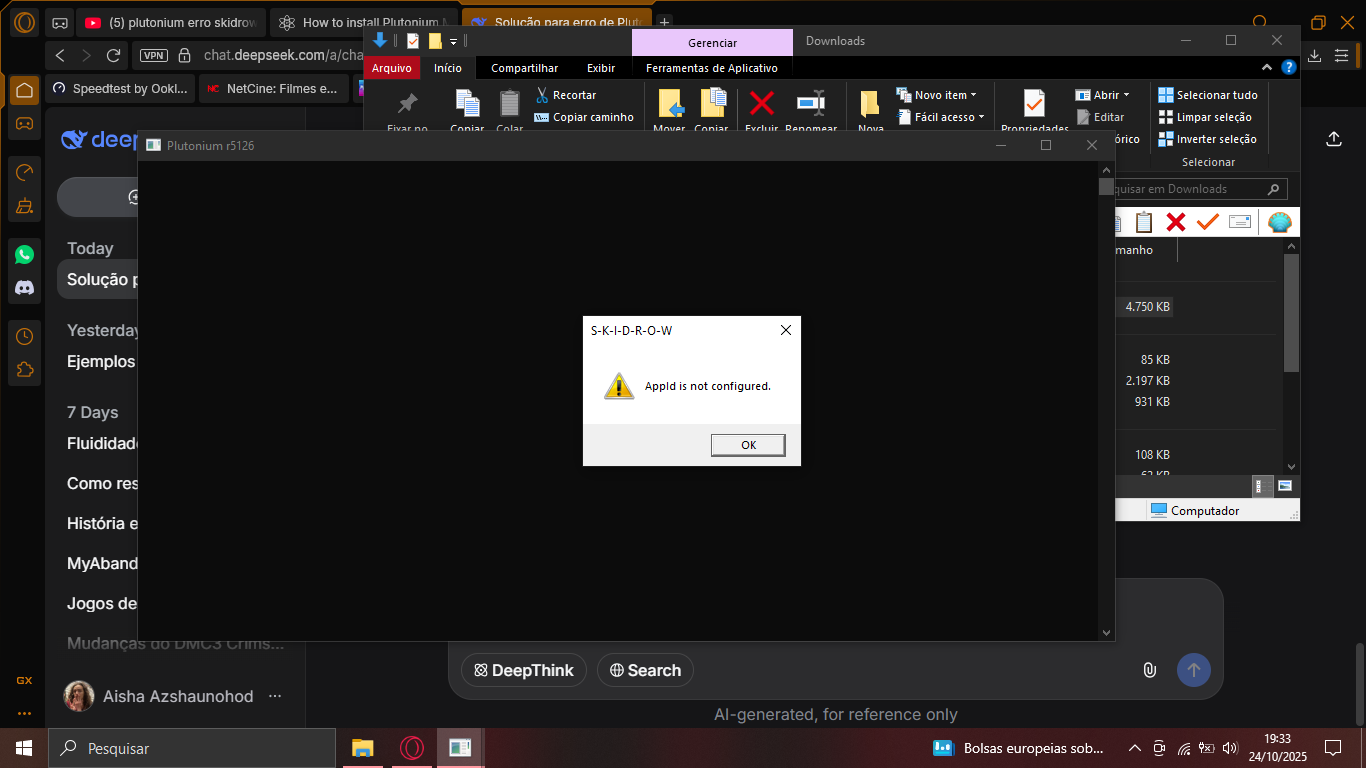
Task: Open WhatsApp from the Opera sidebar
Action: (x=25, y=254)
